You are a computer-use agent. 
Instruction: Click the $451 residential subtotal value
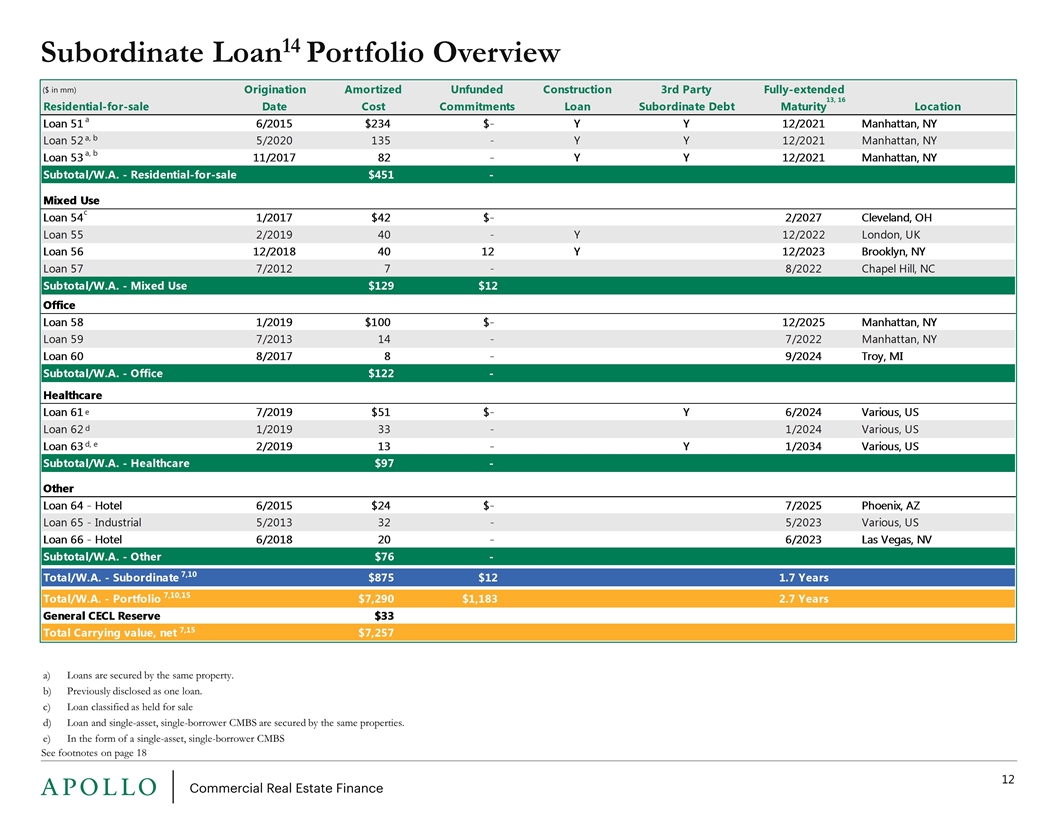(x=381, y=174)
